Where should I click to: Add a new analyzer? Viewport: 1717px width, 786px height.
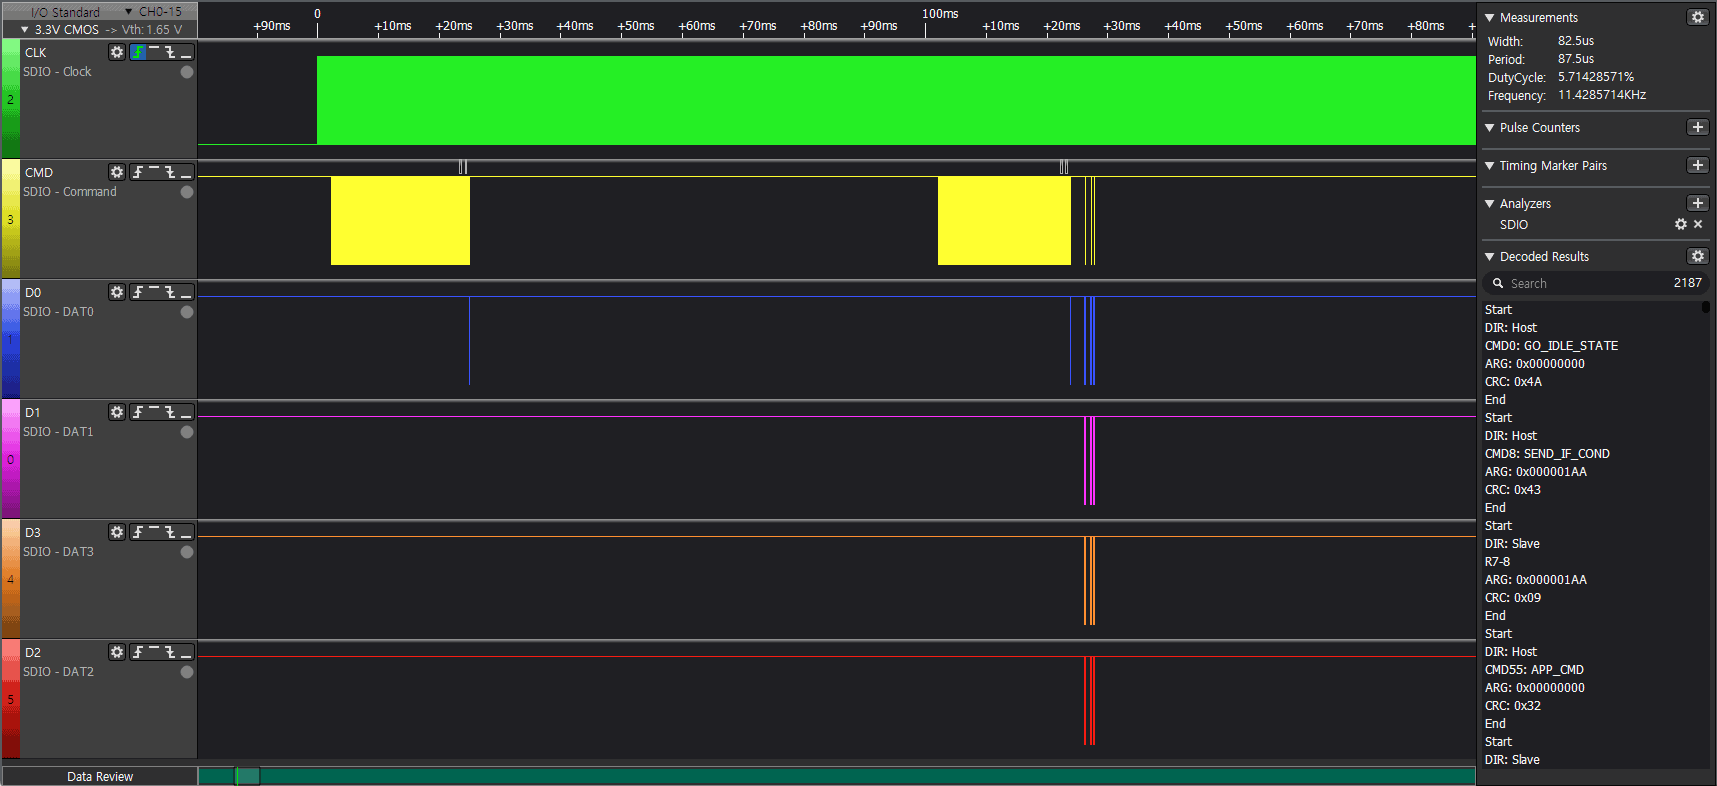[x=1697, y=203]
